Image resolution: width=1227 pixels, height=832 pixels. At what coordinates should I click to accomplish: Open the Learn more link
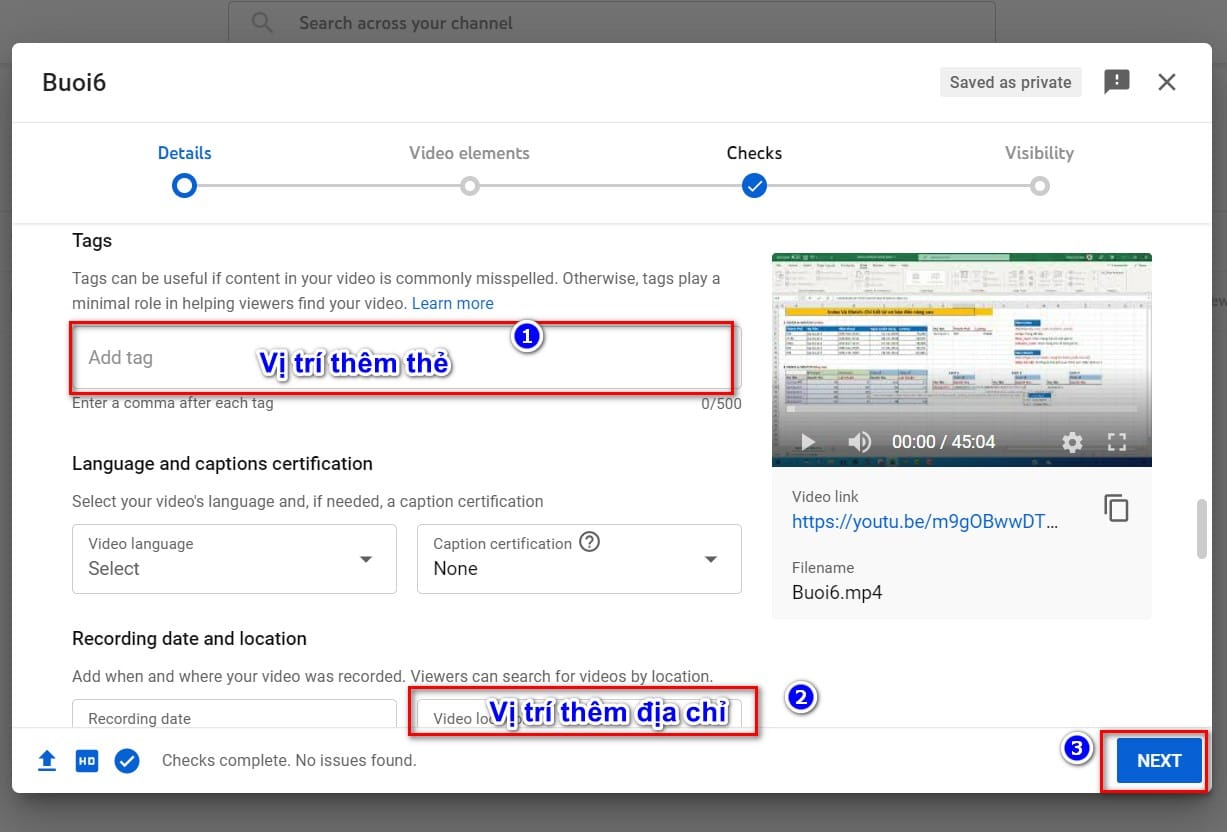pyautogui.click(x=452, y=303)
